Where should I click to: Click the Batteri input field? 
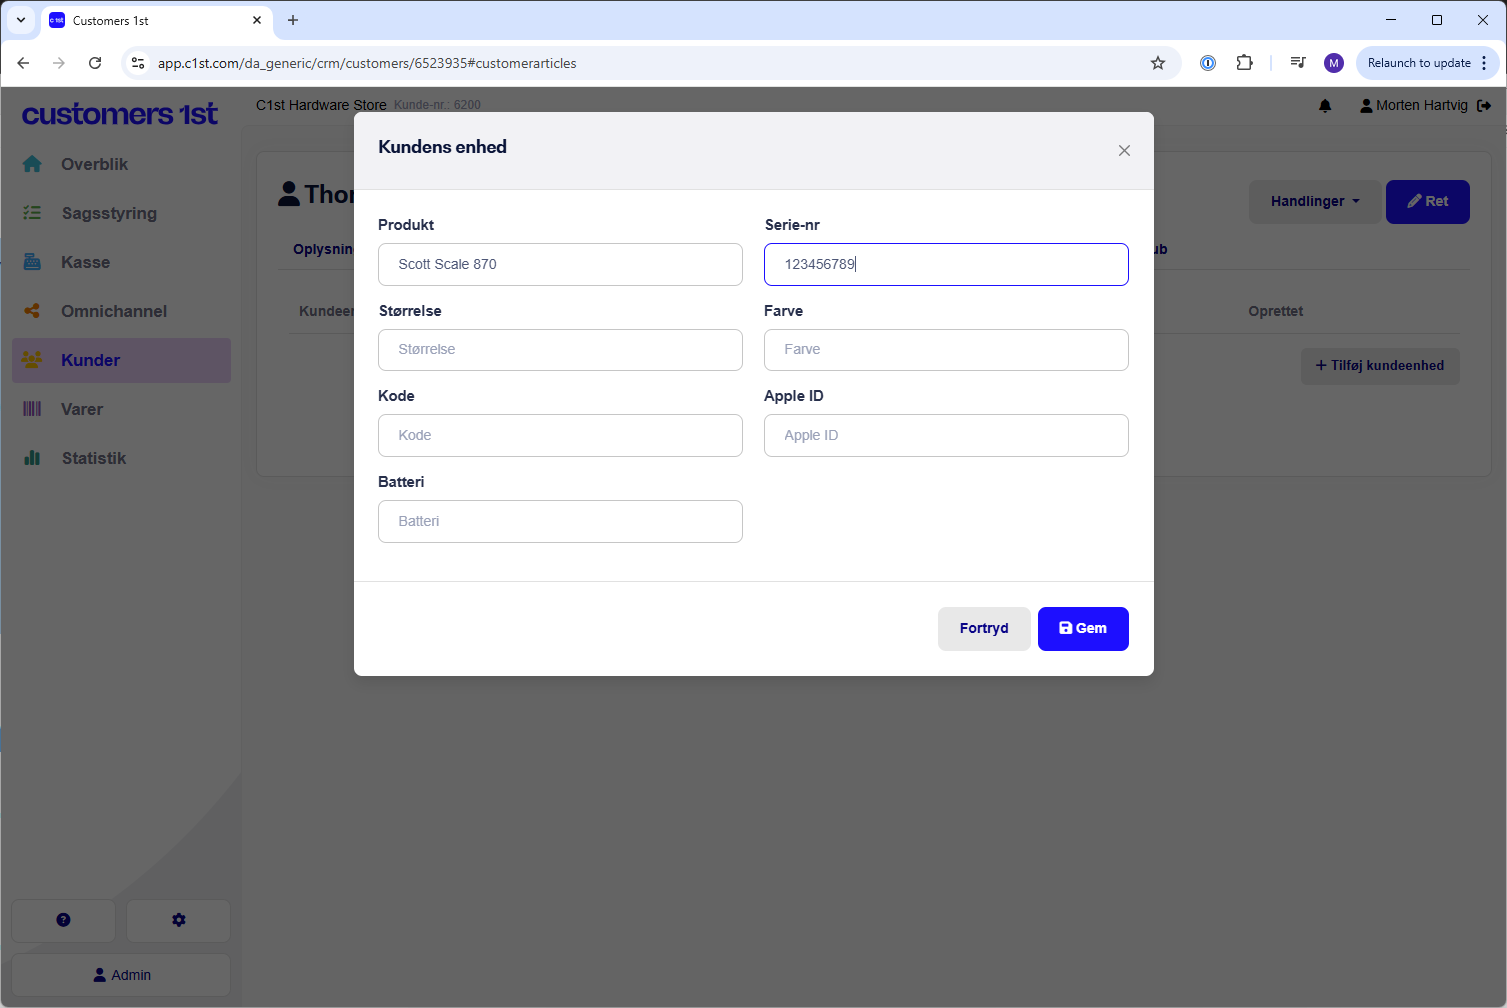[560, 521]
